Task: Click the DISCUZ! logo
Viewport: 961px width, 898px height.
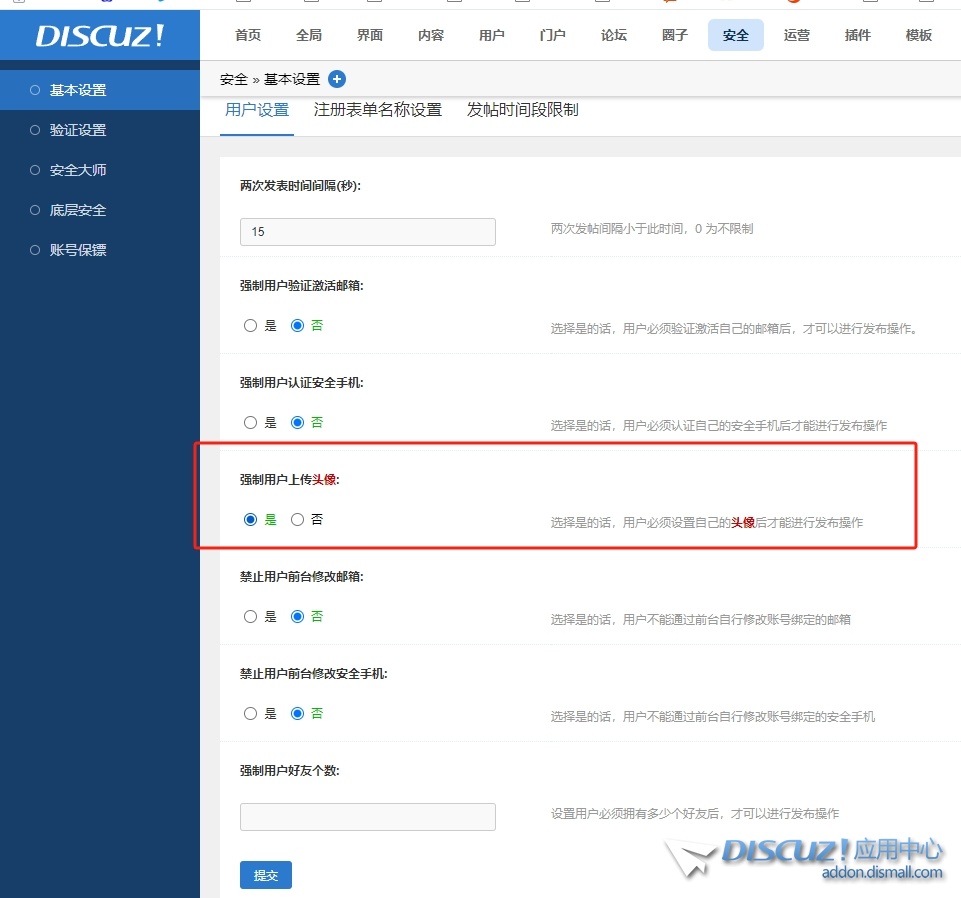Action: tap(100, 36)
